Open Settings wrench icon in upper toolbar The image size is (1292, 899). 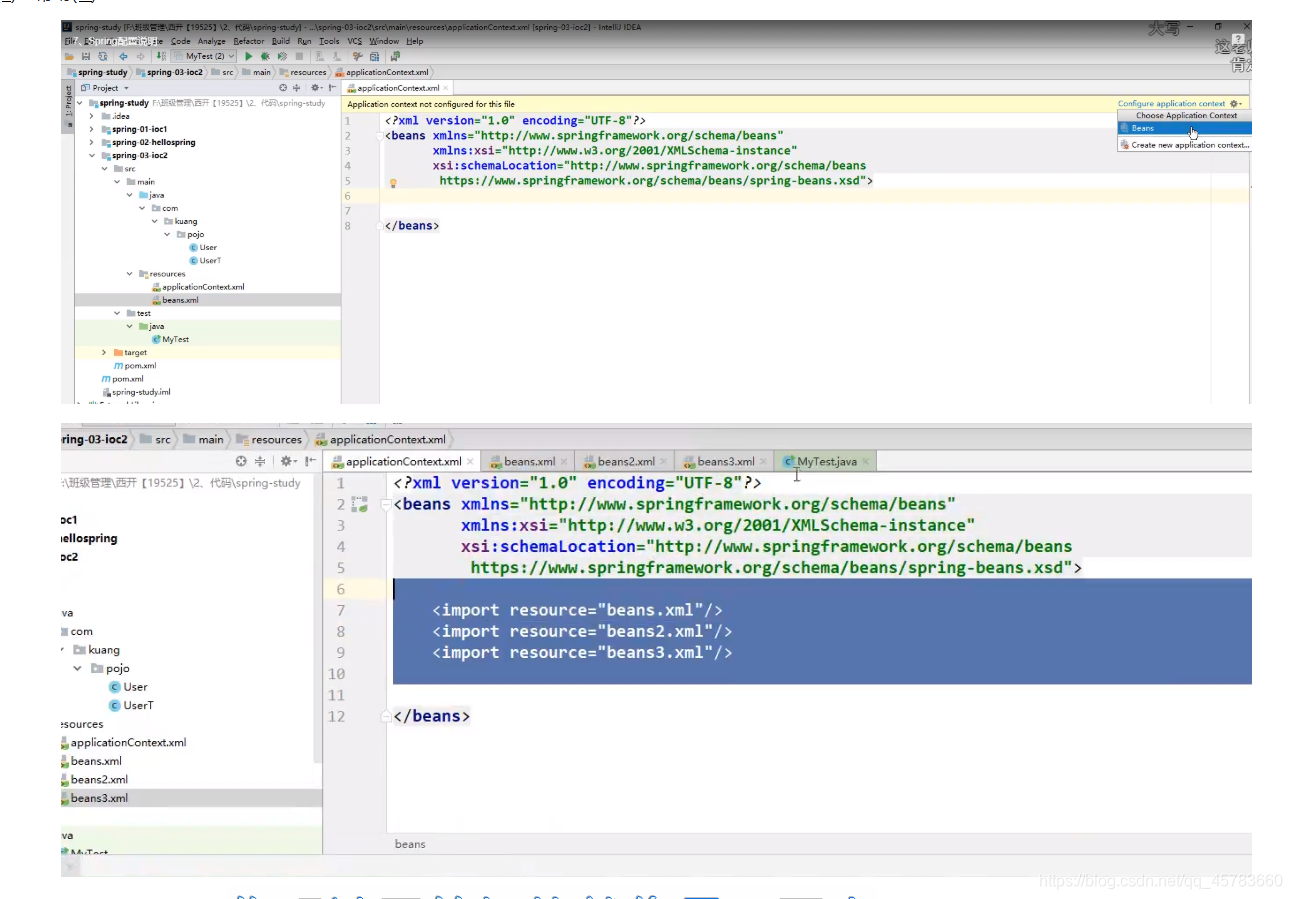click(x=357, y=56)
